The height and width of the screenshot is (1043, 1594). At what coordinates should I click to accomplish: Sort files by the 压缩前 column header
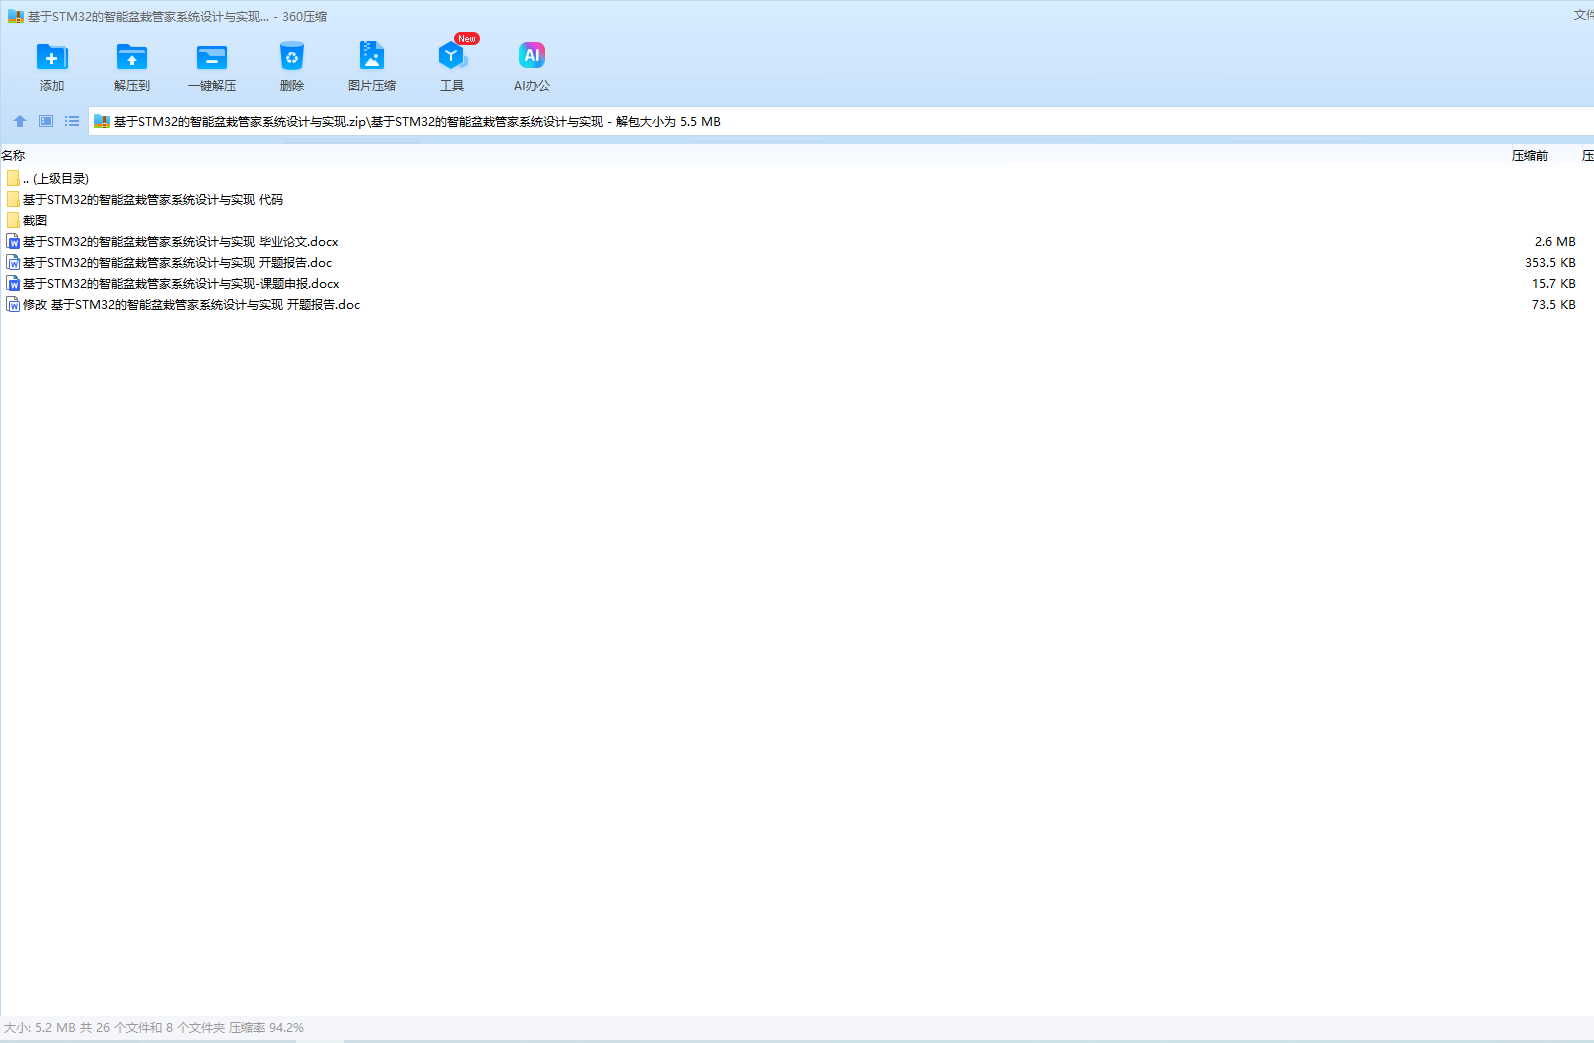(x=1530, y=156)
